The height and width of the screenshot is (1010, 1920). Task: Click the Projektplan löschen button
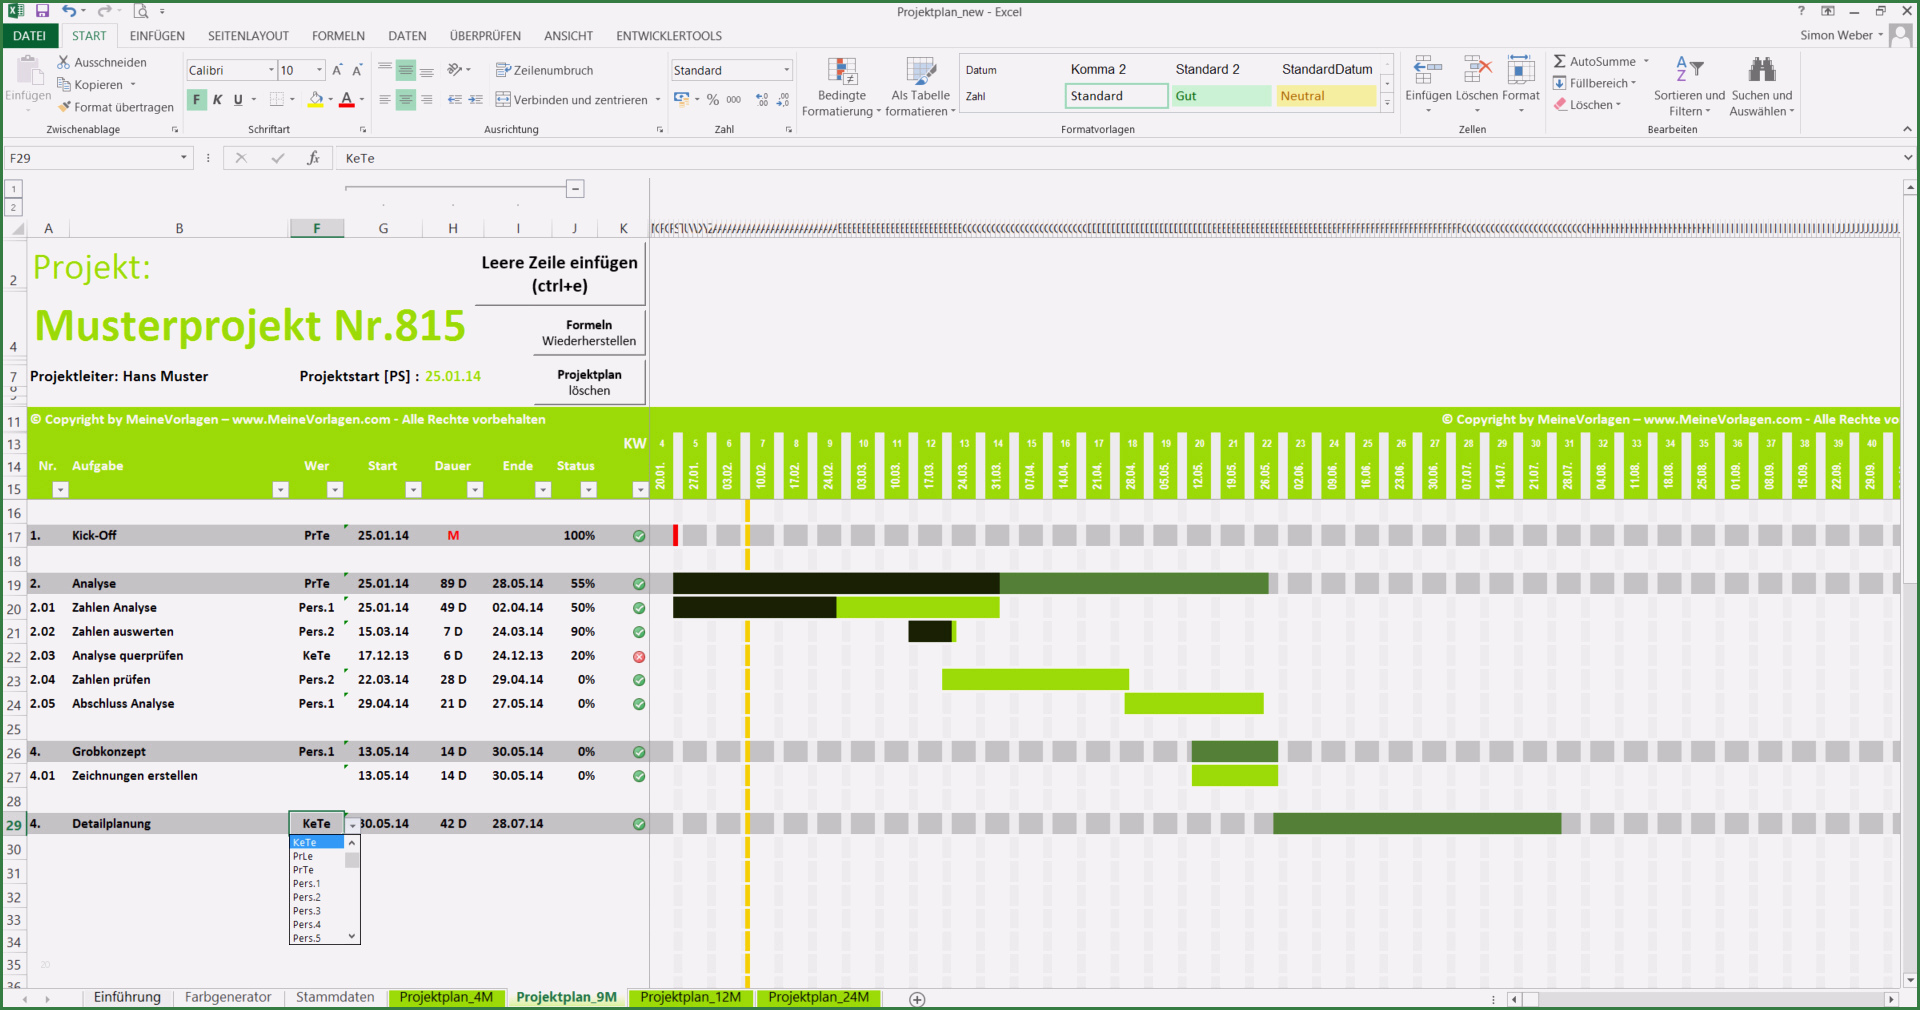click(x=589, y=382)
